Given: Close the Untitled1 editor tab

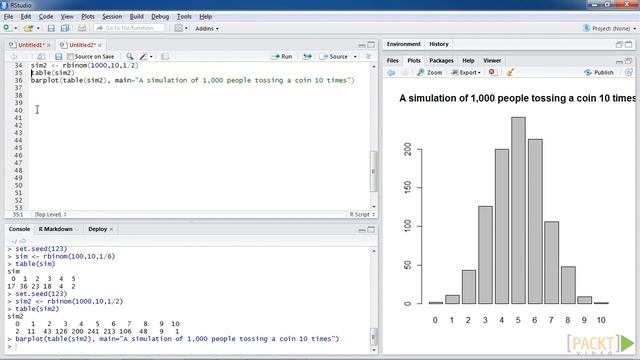Looking at the screenshot, I should pyautogui.click(x=49, y=45).
